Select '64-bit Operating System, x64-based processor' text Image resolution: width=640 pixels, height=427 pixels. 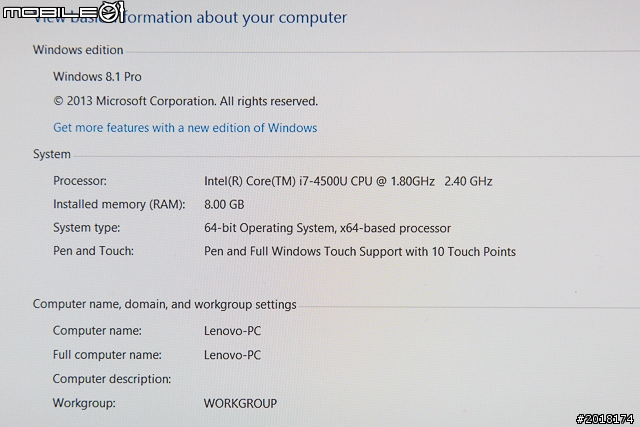327,228
